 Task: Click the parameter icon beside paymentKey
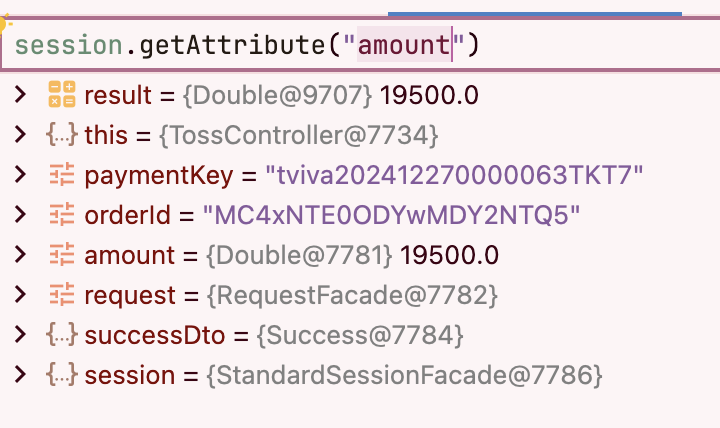click(x=62, y=175)
